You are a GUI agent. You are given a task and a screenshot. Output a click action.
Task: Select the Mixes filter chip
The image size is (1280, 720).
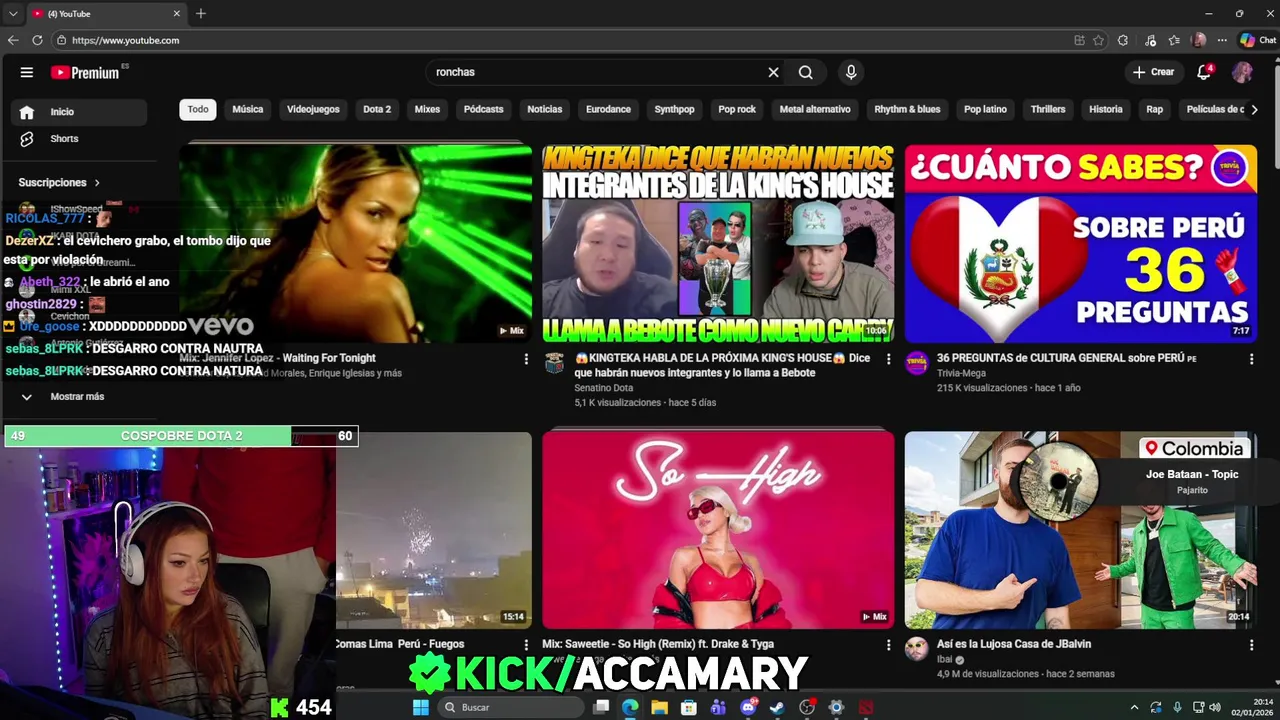(x=427, y=109)
